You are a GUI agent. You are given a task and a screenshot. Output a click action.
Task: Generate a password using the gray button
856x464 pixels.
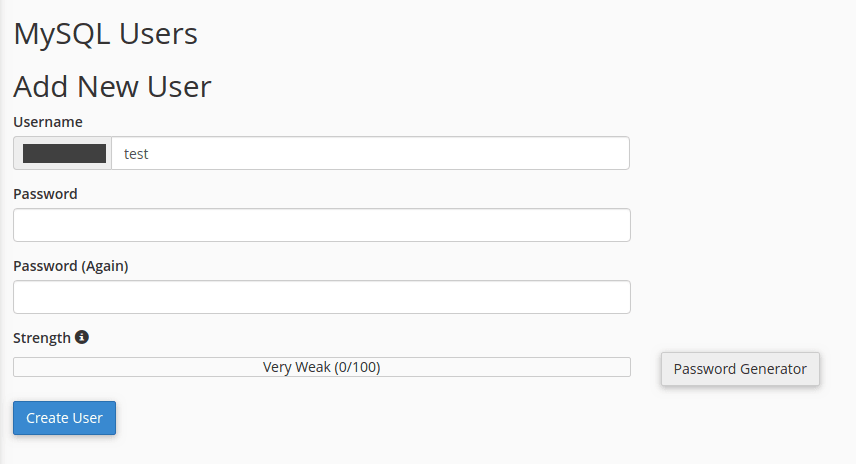740,369
